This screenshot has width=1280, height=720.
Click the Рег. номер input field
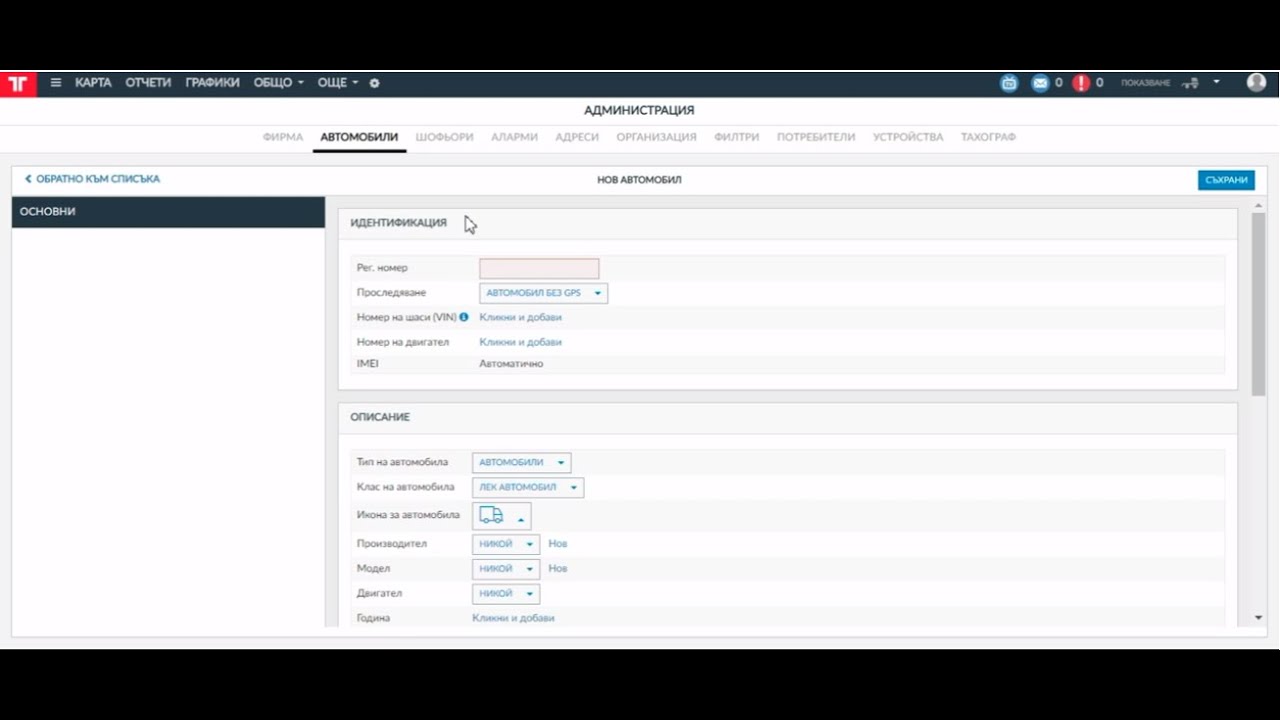click(539, 268)
